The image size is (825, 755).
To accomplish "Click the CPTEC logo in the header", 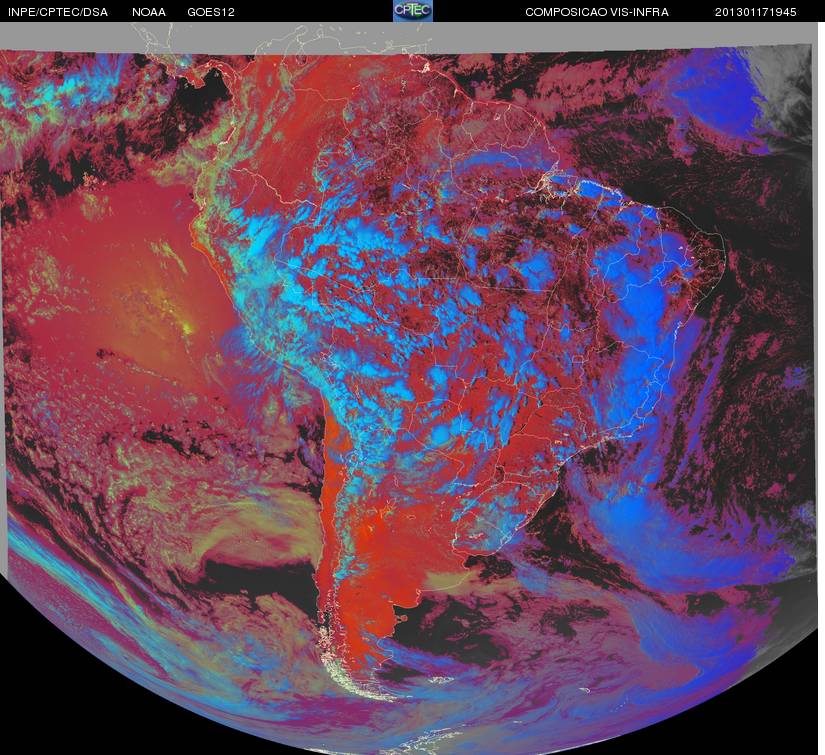I will point(413,11).
